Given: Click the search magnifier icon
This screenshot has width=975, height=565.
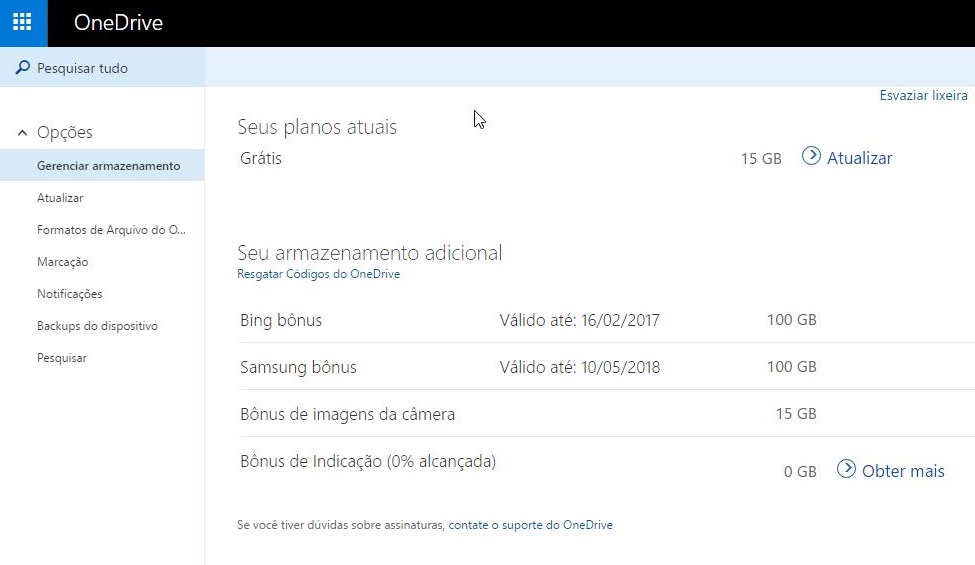Looking at the screenshot, I should [x=22, y=67].
